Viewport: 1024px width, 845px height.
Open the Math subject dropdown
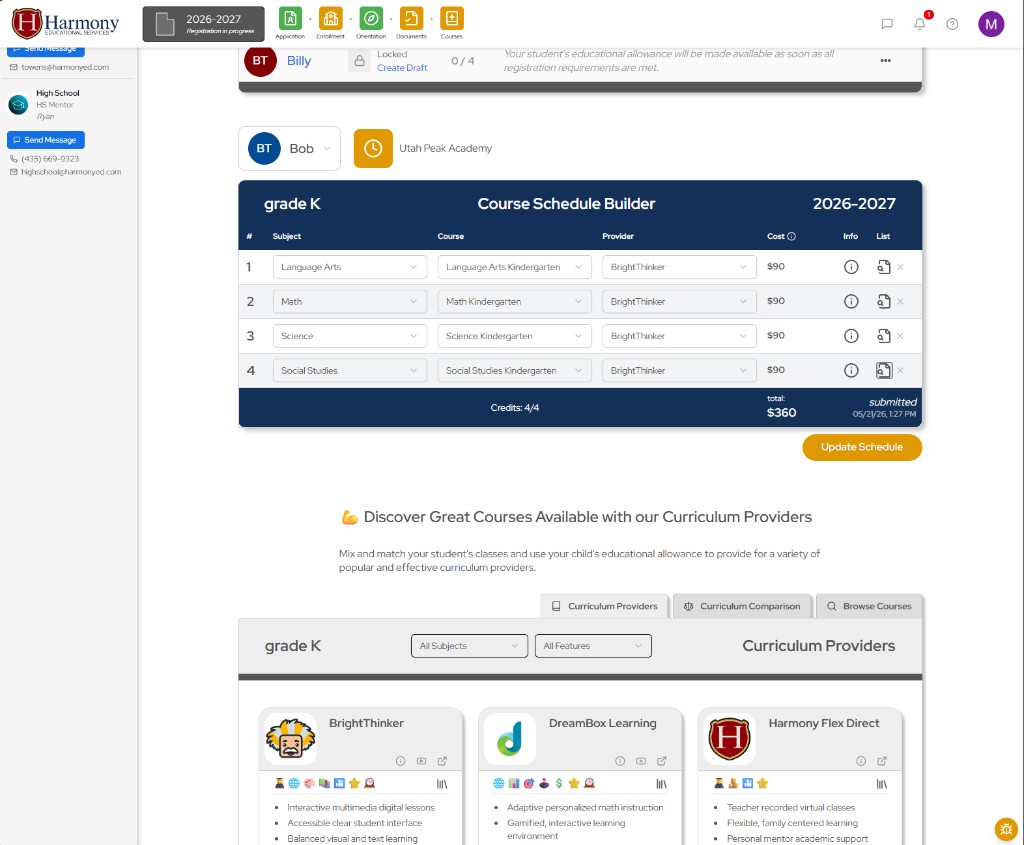click(349, 302)
